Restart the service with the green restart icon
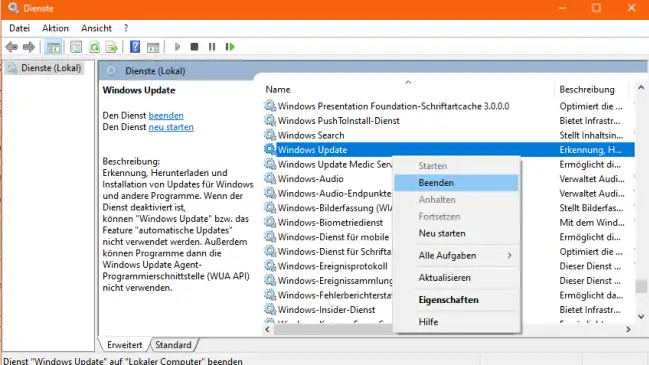Image resolution: width=649 pixels, height=365 pixels. (230, 47)
